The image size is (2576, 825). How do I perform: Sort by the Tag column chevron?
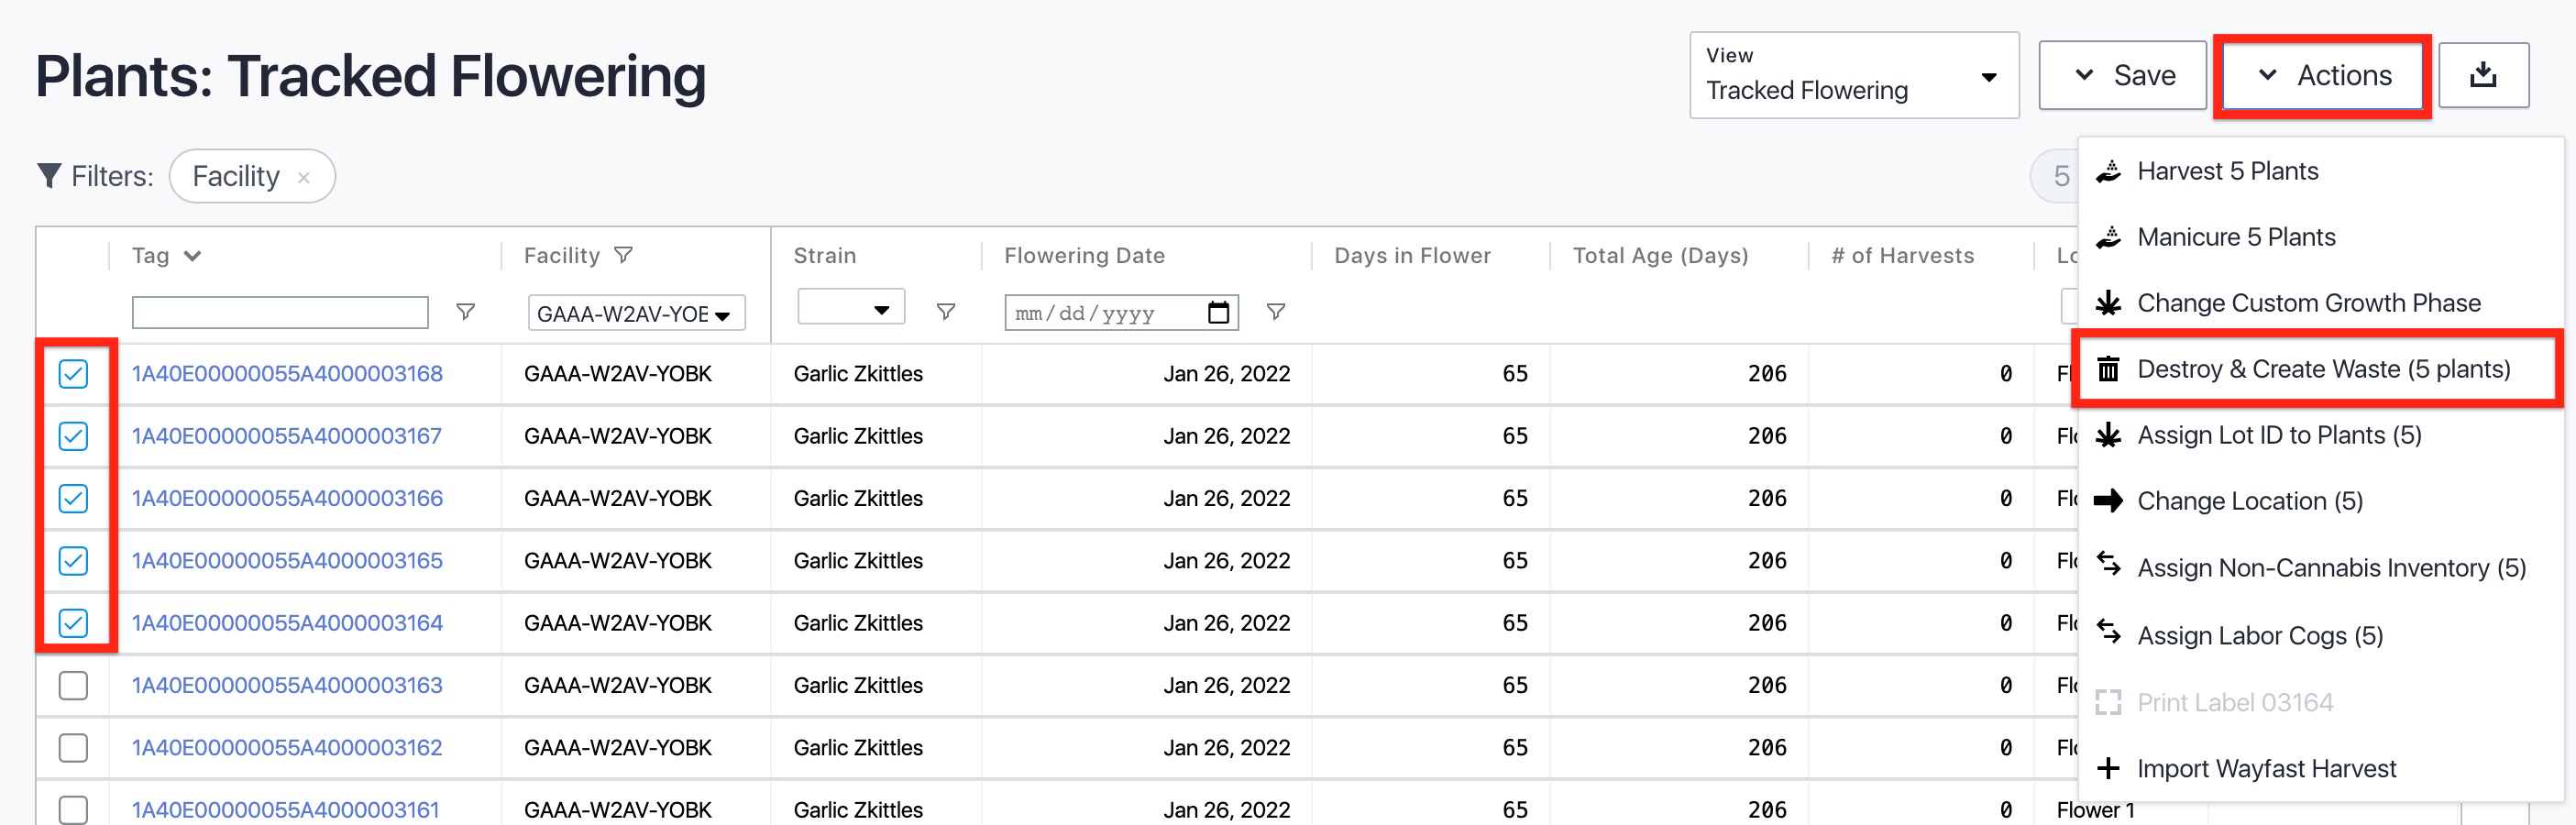(x=193, y=256)
